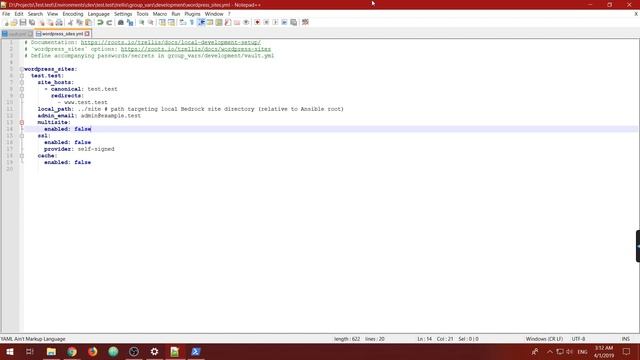Screen dimensions: 640x360
Task: Click the Stop macro recording icon
Action: pyautogui.click(x=266, y=22)
